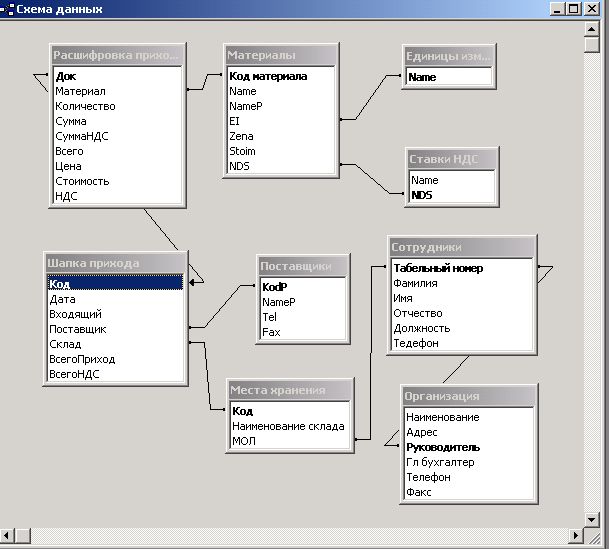Select the Гл бухгалтер field
Image resolution: width=609 pixels, height=549 pixels.
pos(469,462)
